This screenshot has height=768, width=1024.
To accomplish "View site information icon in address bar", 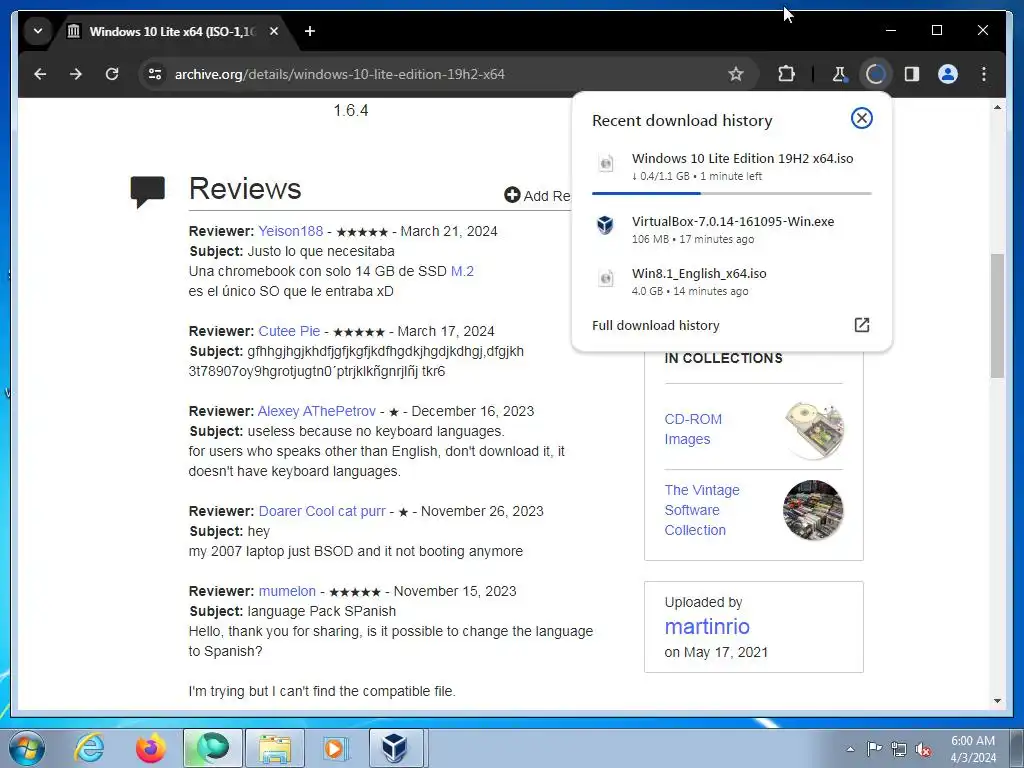I will [x=155, y=74].
